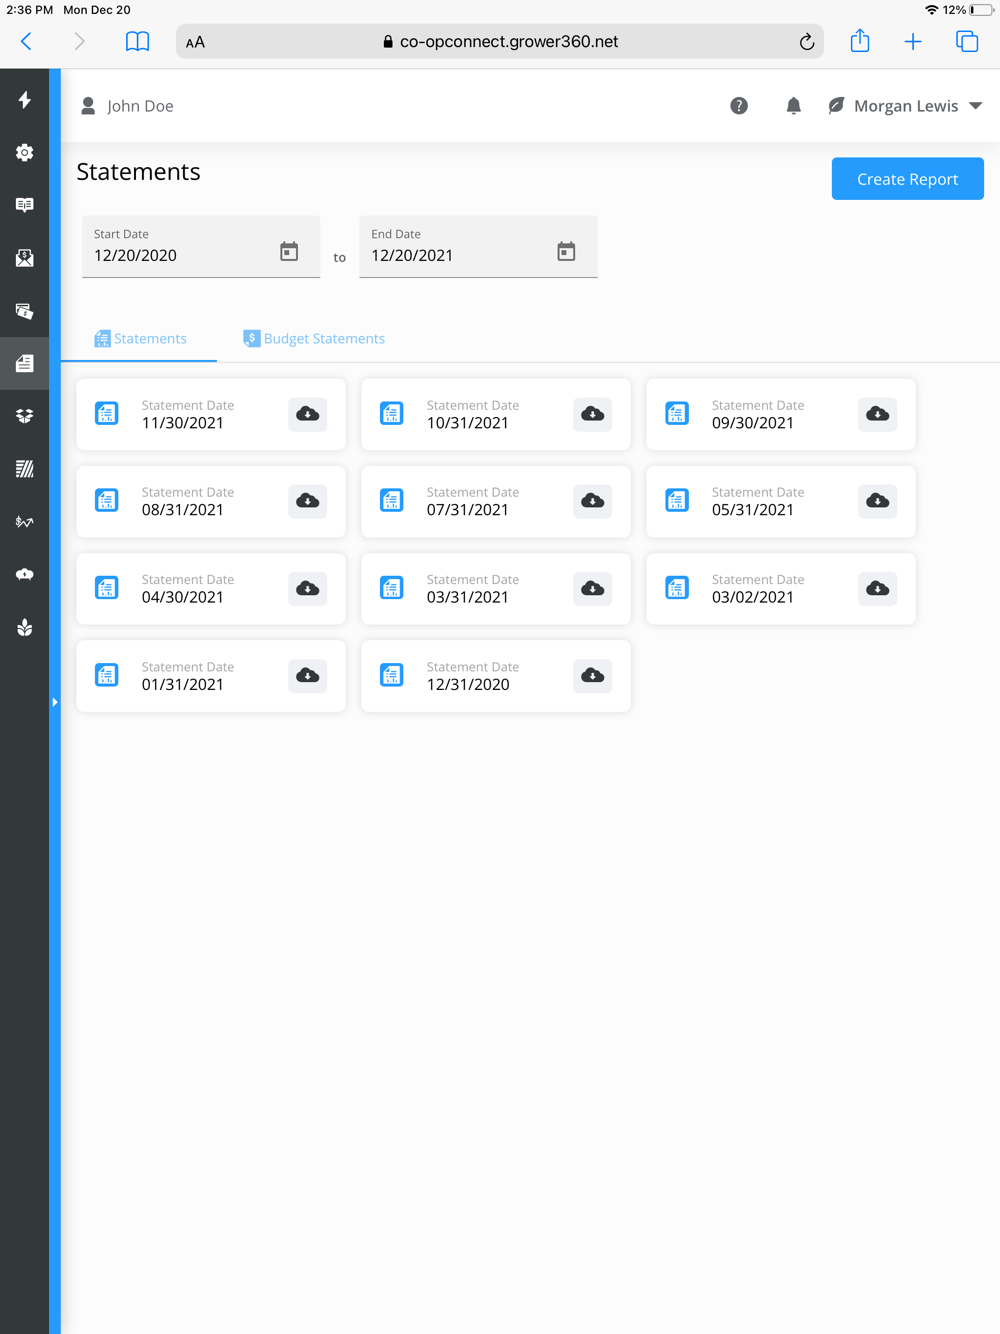Open the Safari share sheet
Image resolution: width=1000 pixels, height=1334 pixels.
tap(860, 41)
